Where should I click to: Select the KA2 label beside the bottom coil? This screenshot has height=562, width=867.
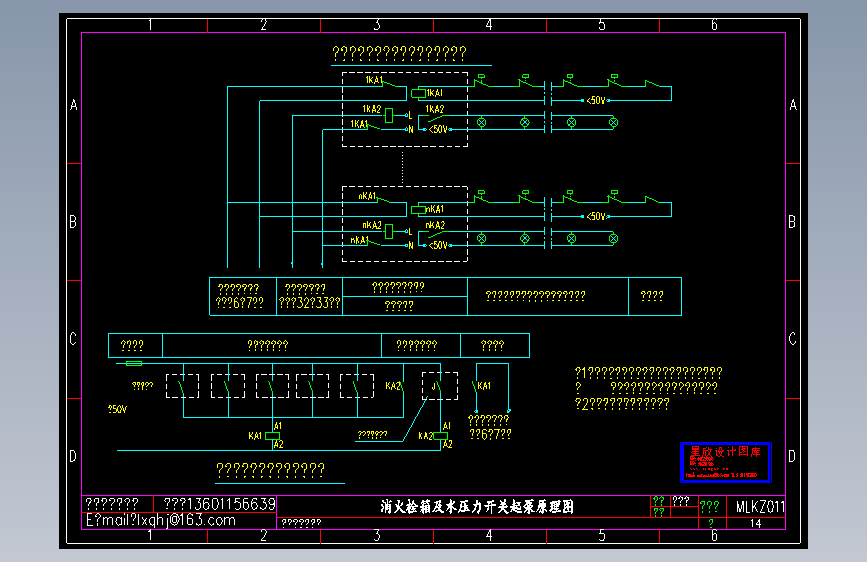pos(425,436)
